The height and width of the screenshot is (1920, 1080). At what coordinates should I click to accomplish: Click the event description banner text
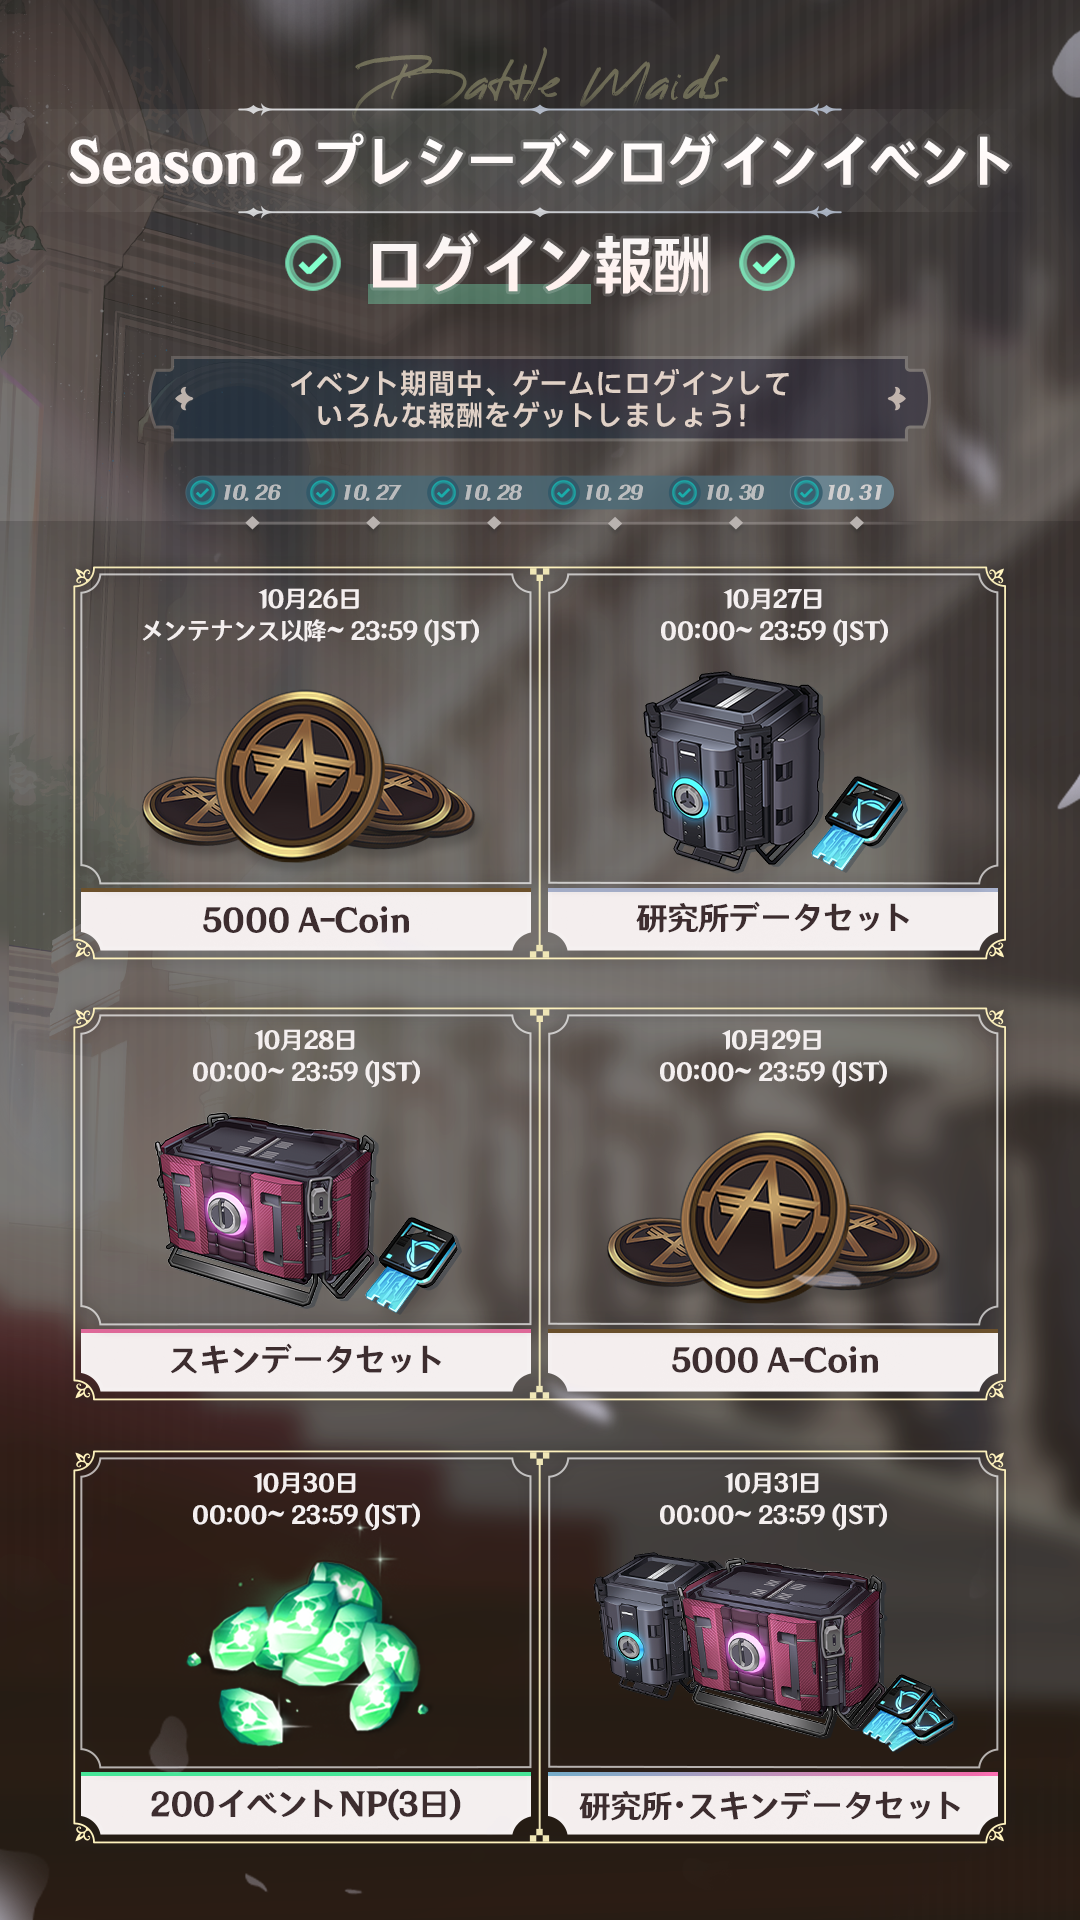(x=539, y=399)
